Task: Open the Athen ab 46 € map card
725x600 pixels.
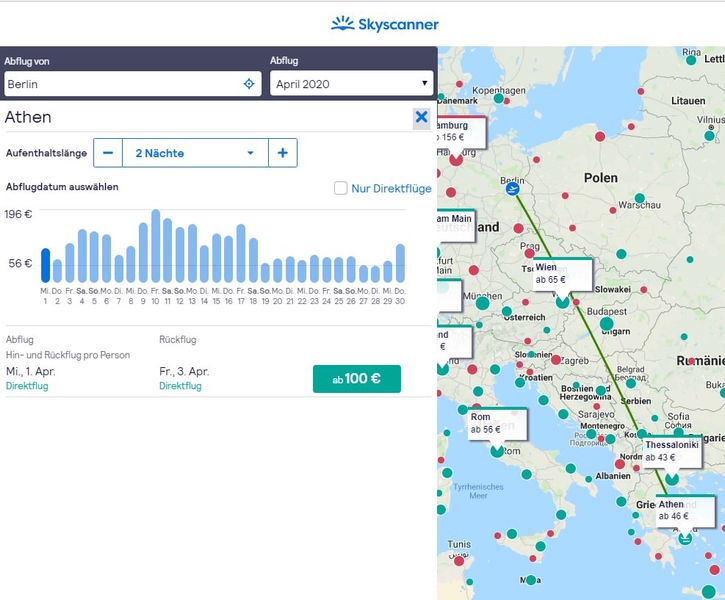Action: pyautogui.click(x=685, y=510)
